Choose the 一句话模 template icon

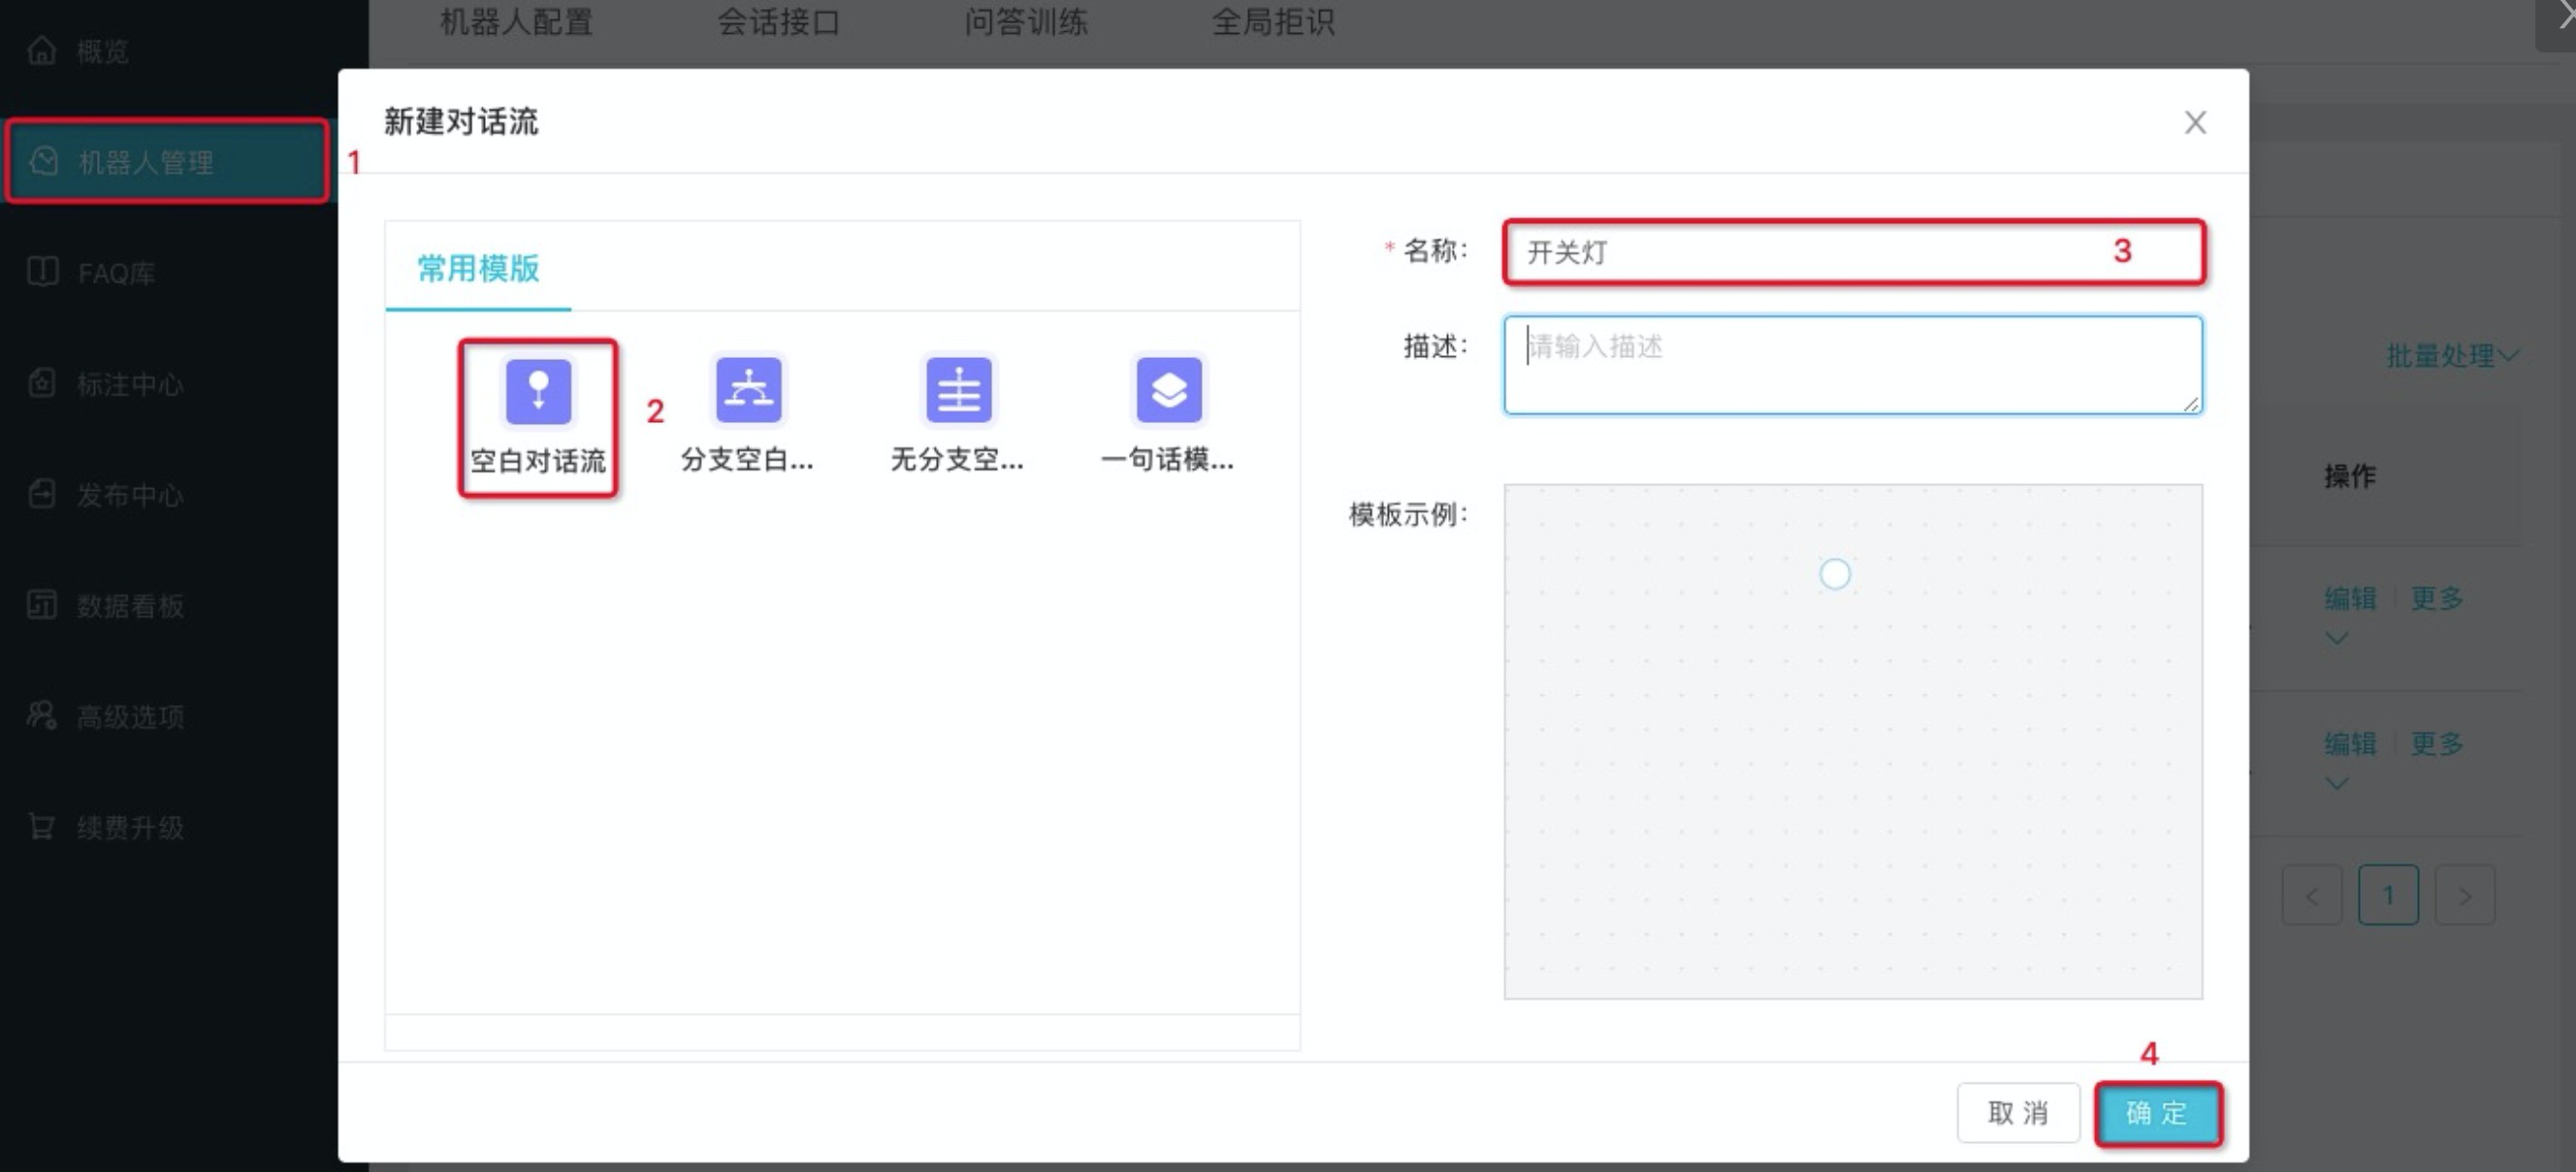(x=1168, y=390)
